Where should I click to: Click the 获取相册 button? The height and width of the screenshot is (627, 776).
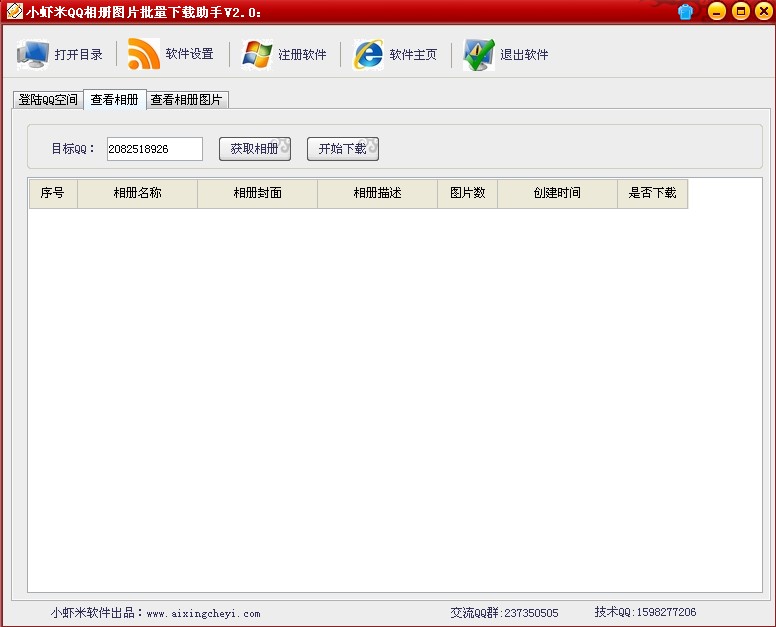point(255,149)
